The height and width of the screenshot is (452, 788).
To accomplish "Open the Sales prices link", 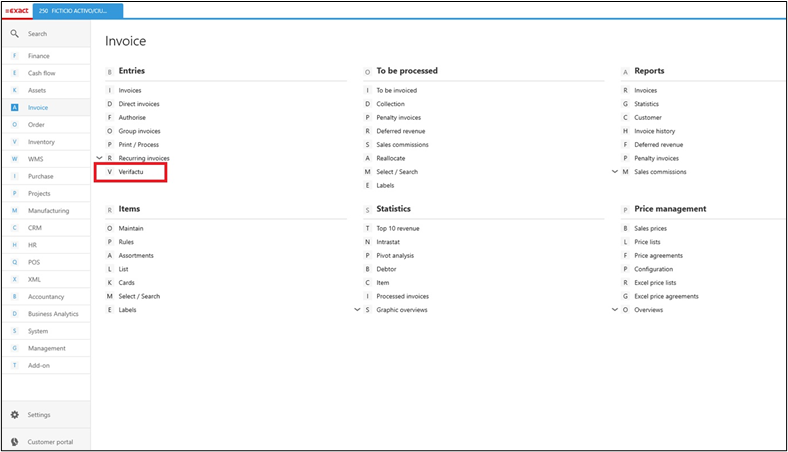I will click(x=653, y=229).
